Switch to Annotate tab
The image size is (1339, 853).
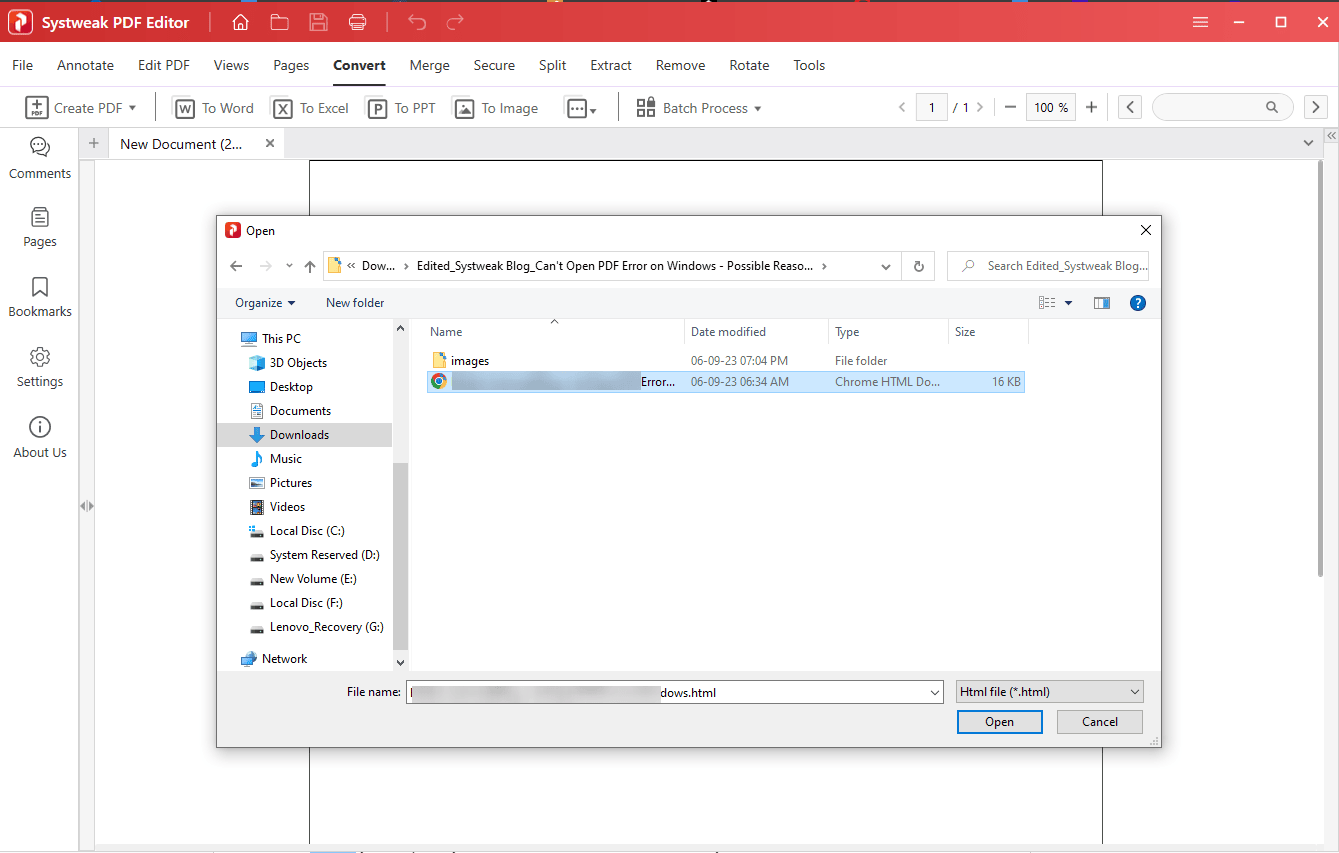tap(85, 65)
